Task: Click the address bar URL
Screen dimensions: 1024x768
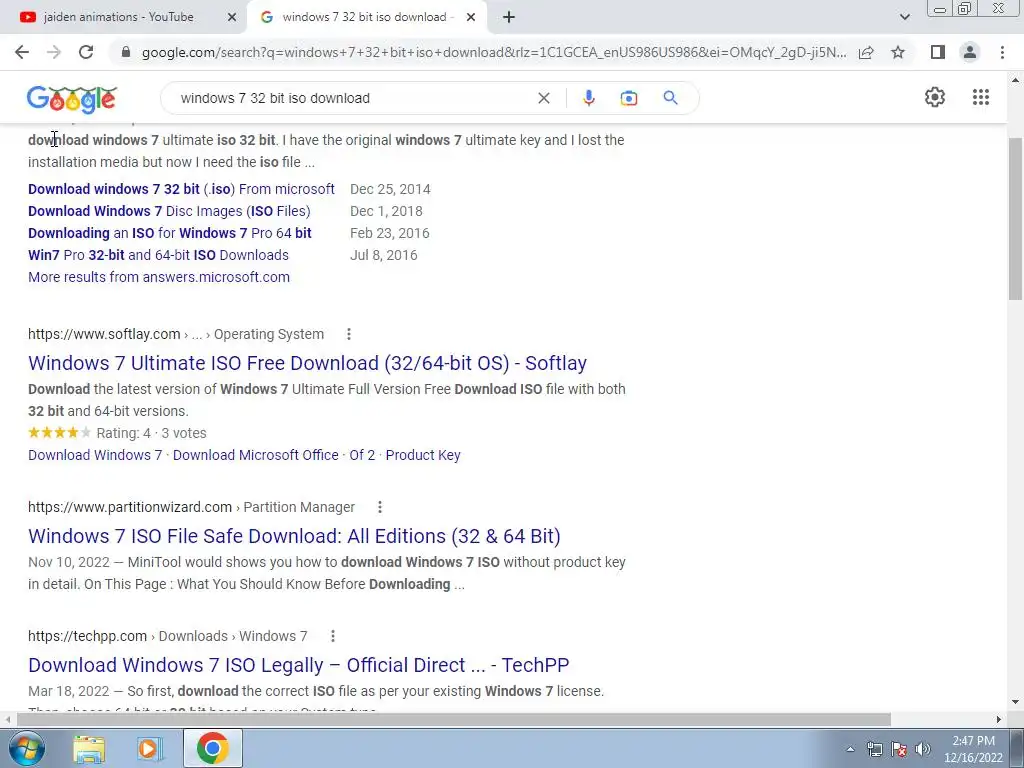Action: pos(494,52)
